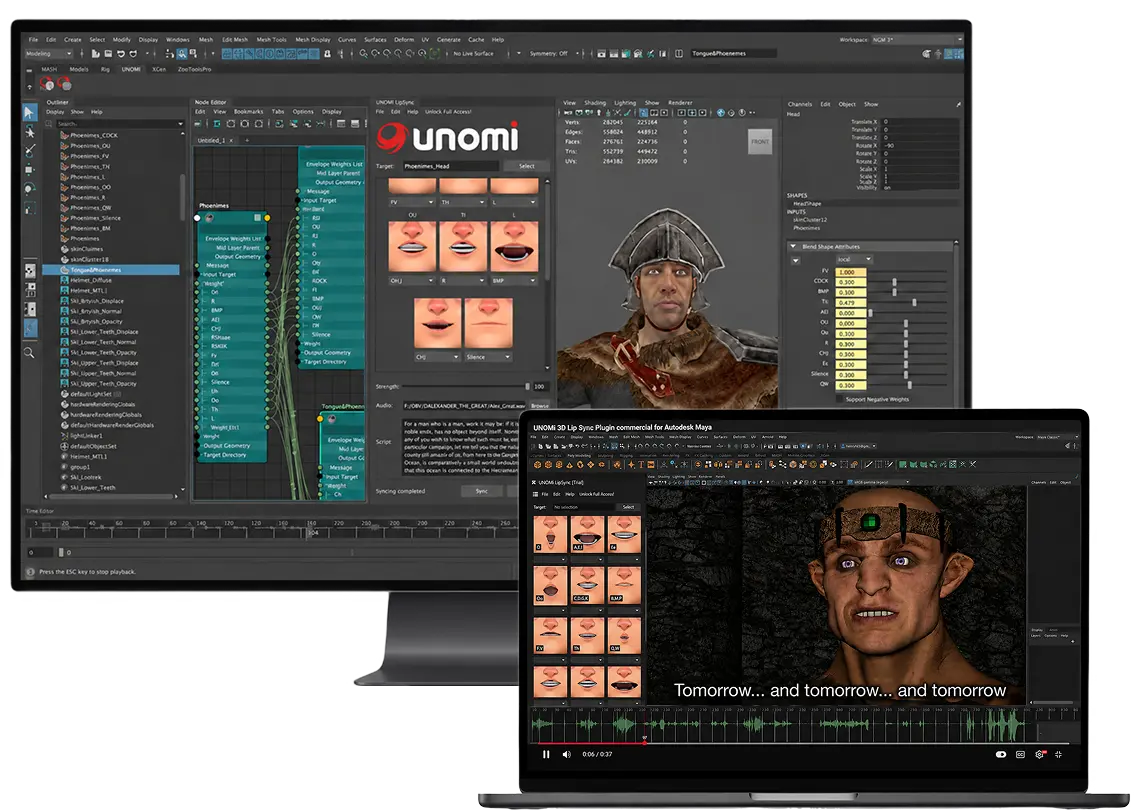Toggle autoplay switch on laptop video player
The height and width of the screenshot is (810, 1138).
[x=1001, y=754]
